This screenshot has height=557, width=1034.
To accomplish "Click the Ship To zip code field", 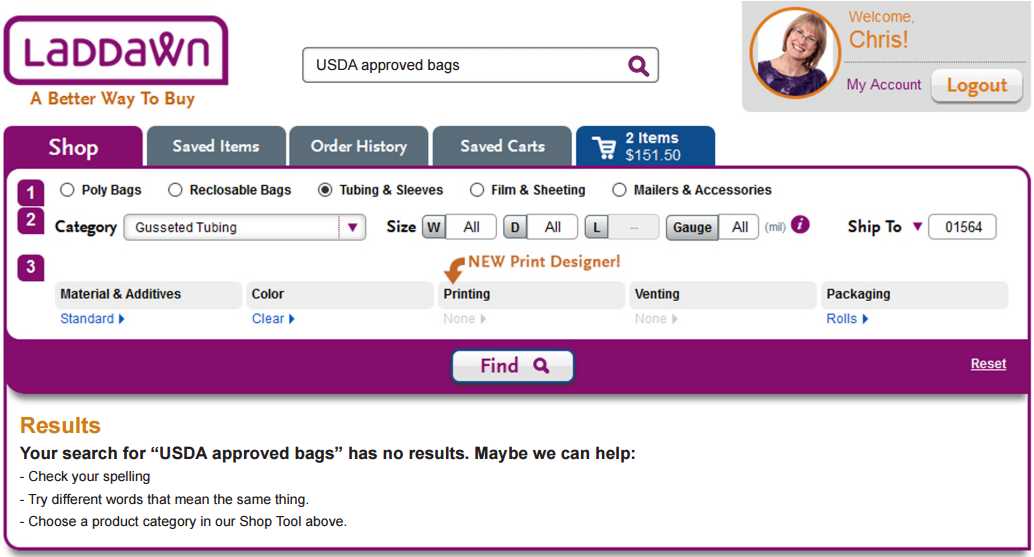I will pyautogui.click(x=963, y=227).
